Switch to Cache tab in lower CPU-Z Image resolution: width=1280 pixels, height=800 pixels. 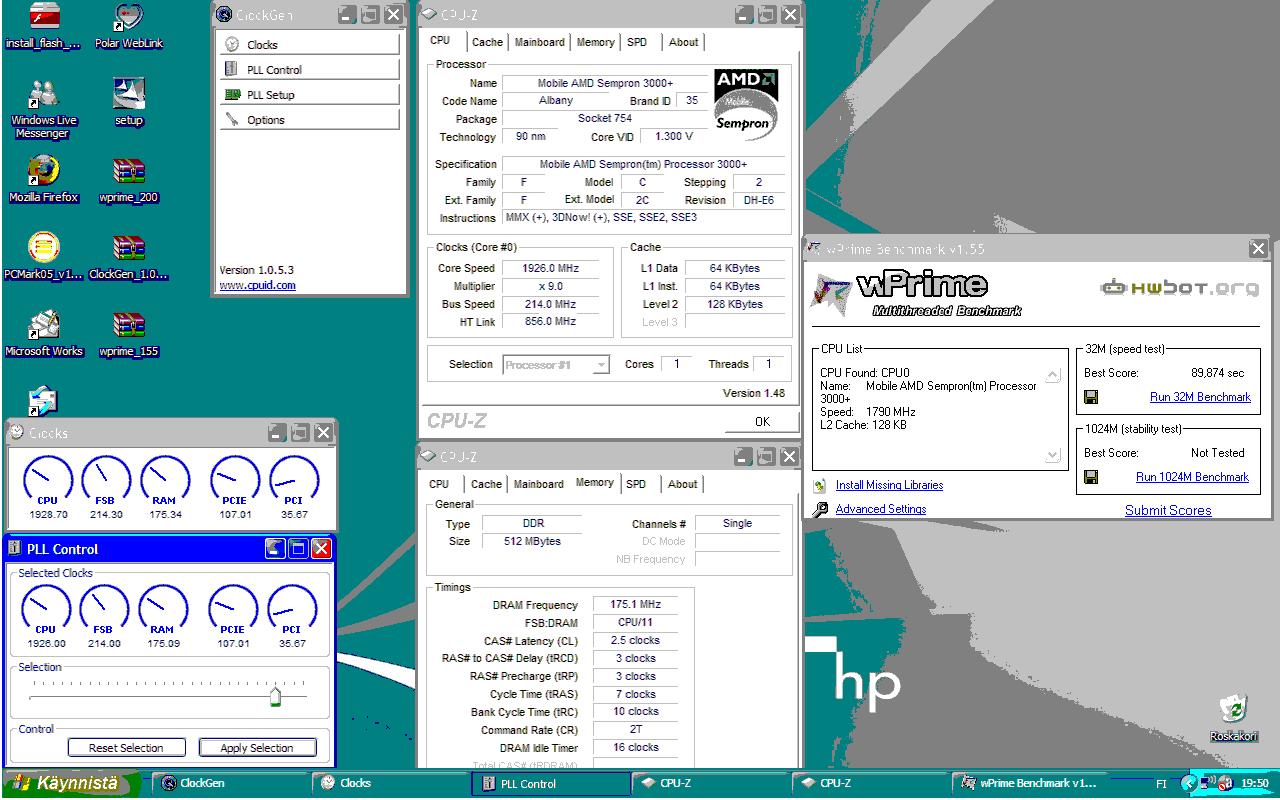487,484
